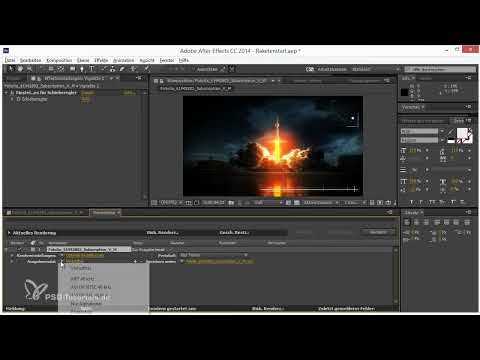480x360 pixels.
Task: Open the Hilfe menu
Action: pos(184,60)
